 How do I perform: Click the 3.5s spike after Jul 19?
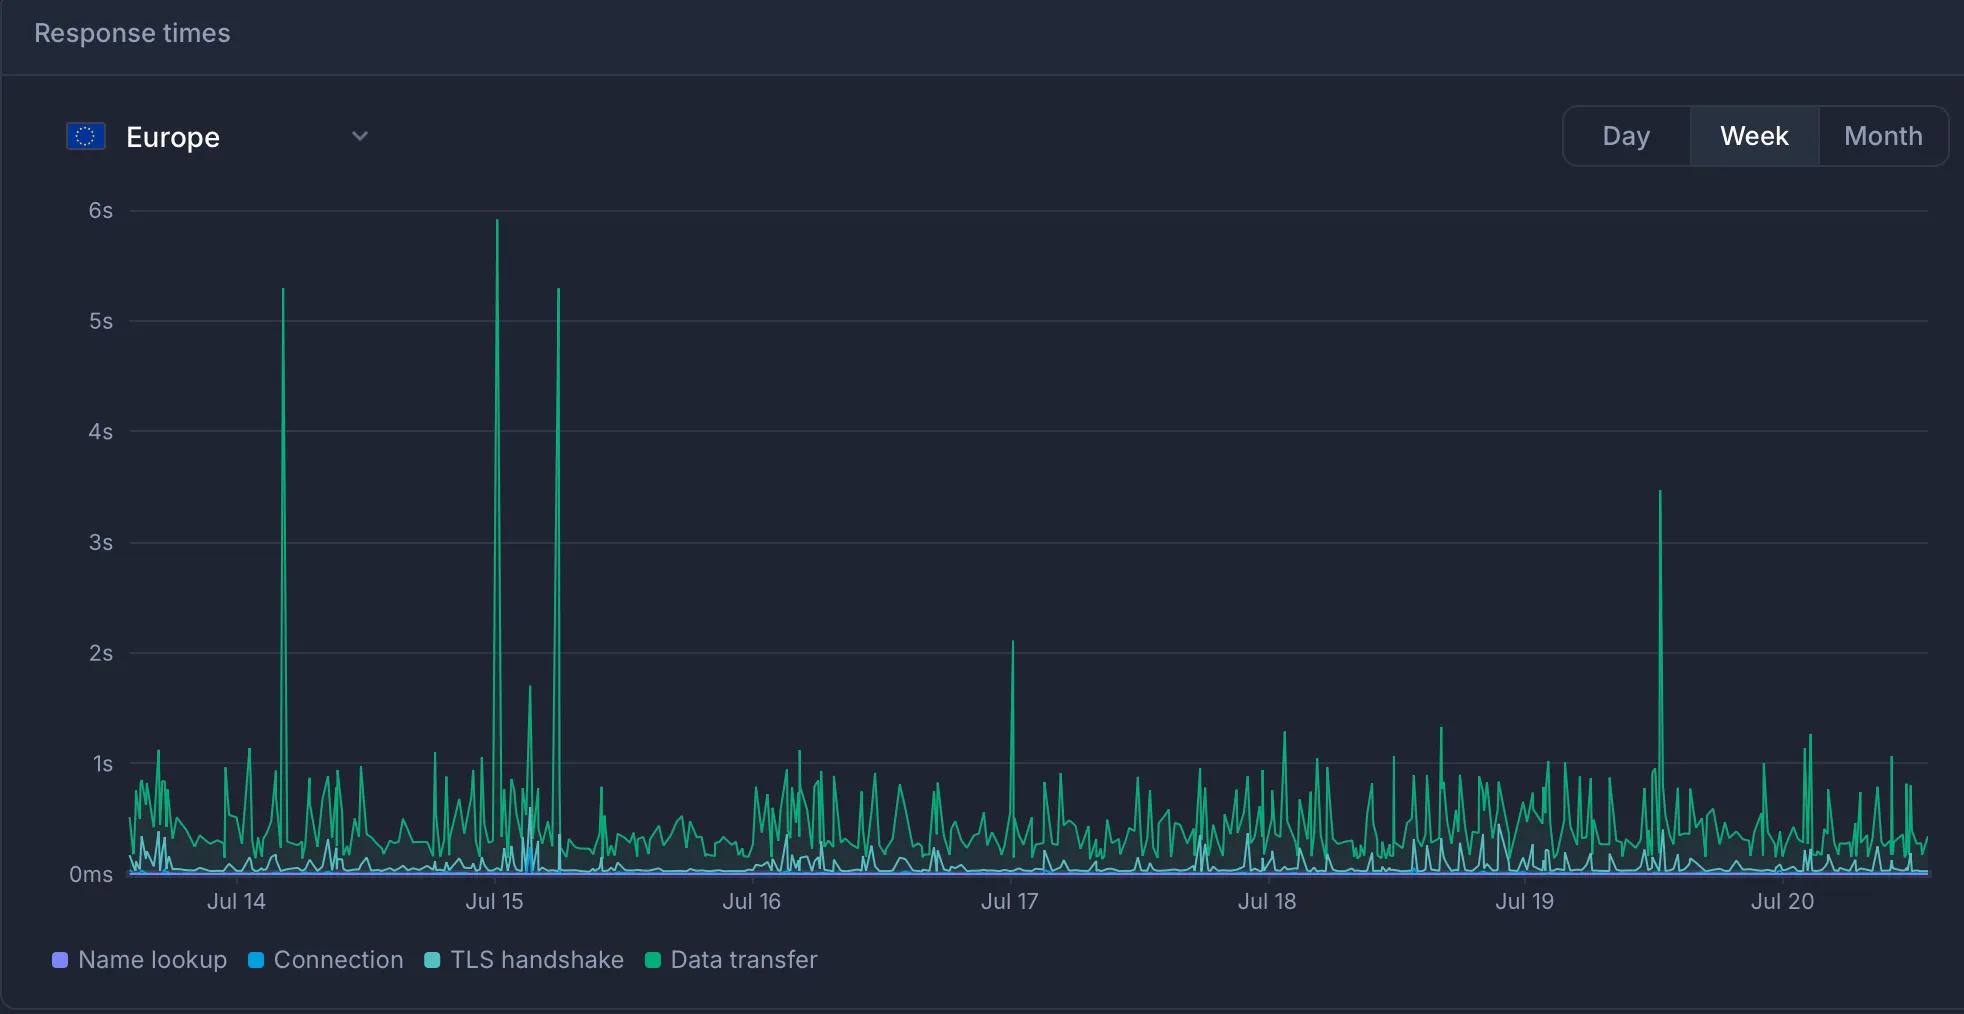click(x=1660, y=493)
